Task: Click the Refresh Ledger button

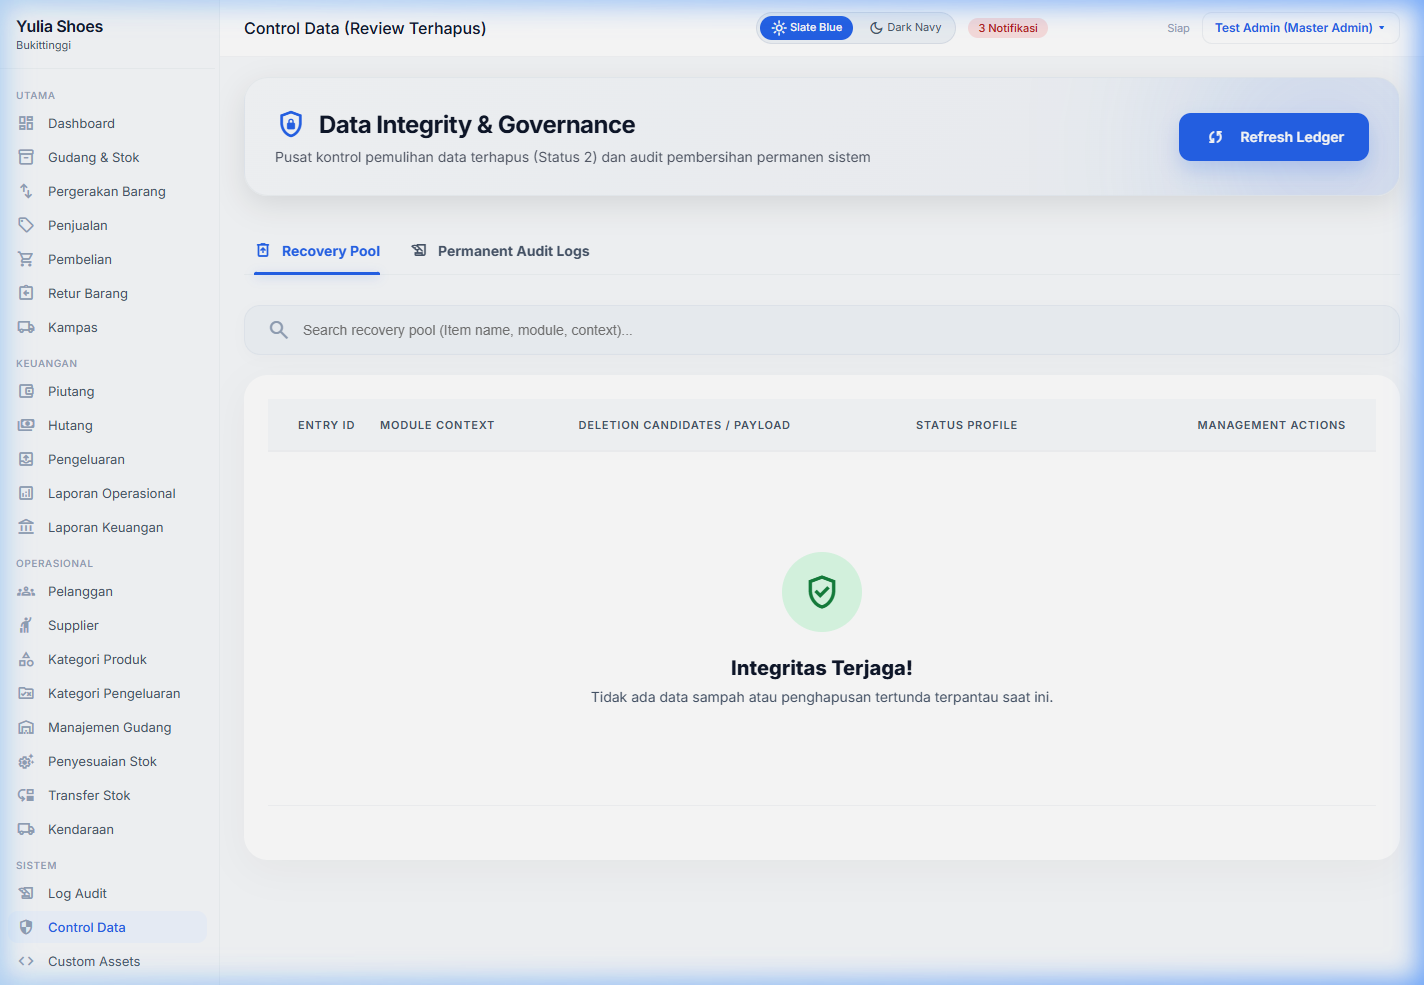Action: (1274, 137)
